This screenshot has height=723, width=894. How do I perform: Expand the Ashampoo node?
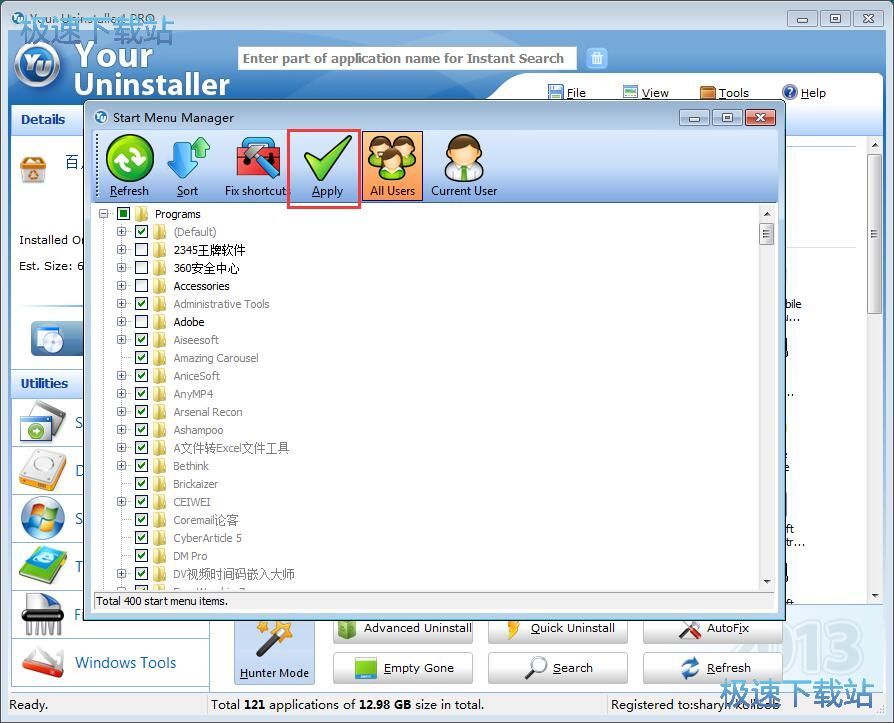121,429
